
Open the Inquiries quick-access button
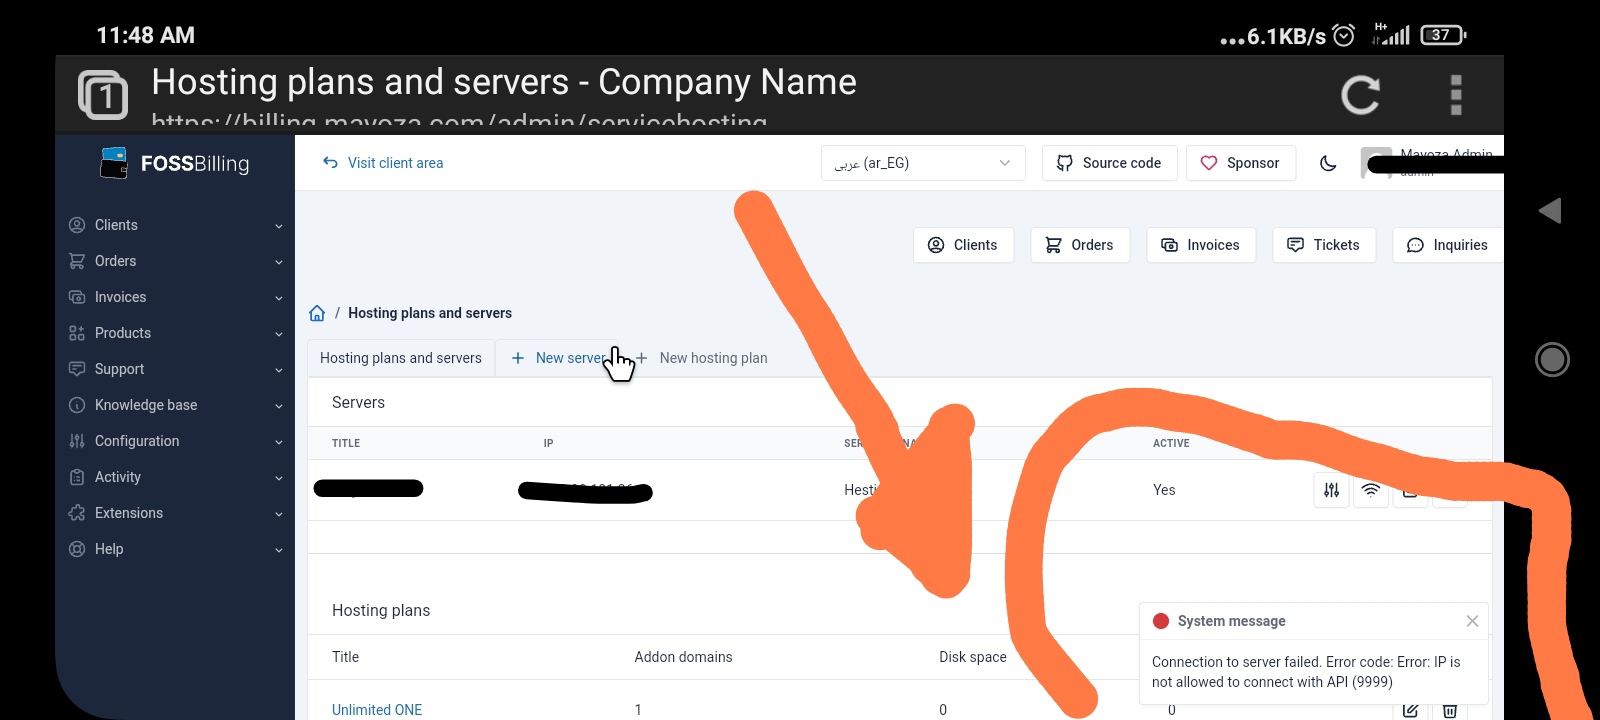click(x=1448, y=245)
